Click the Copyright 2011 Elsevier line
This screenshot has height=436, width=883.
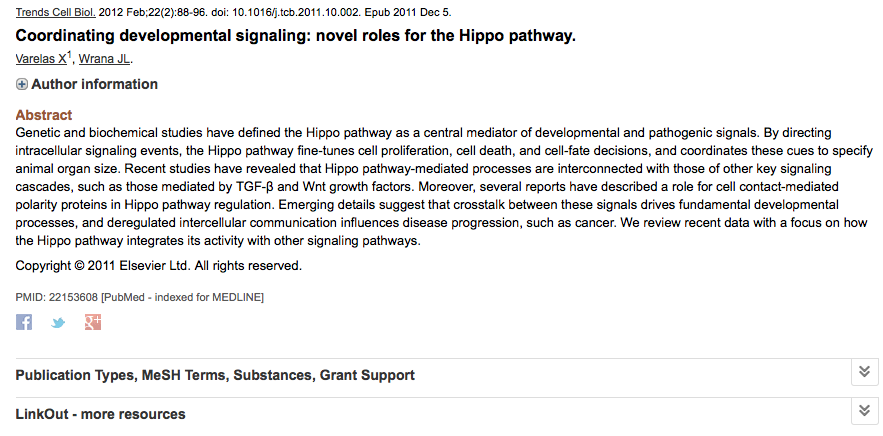click(x=159, y=265)
